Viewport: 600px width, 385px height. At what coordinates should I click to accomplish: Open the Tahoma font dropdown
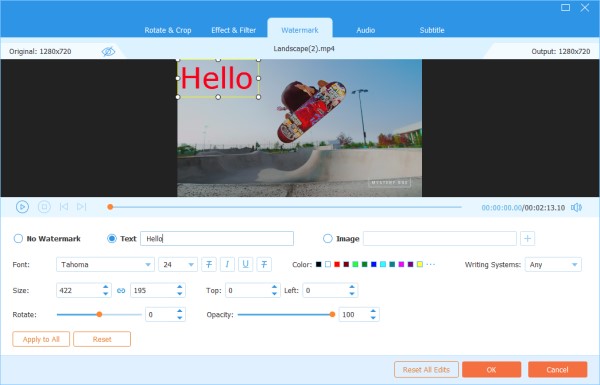coord(105,264)
